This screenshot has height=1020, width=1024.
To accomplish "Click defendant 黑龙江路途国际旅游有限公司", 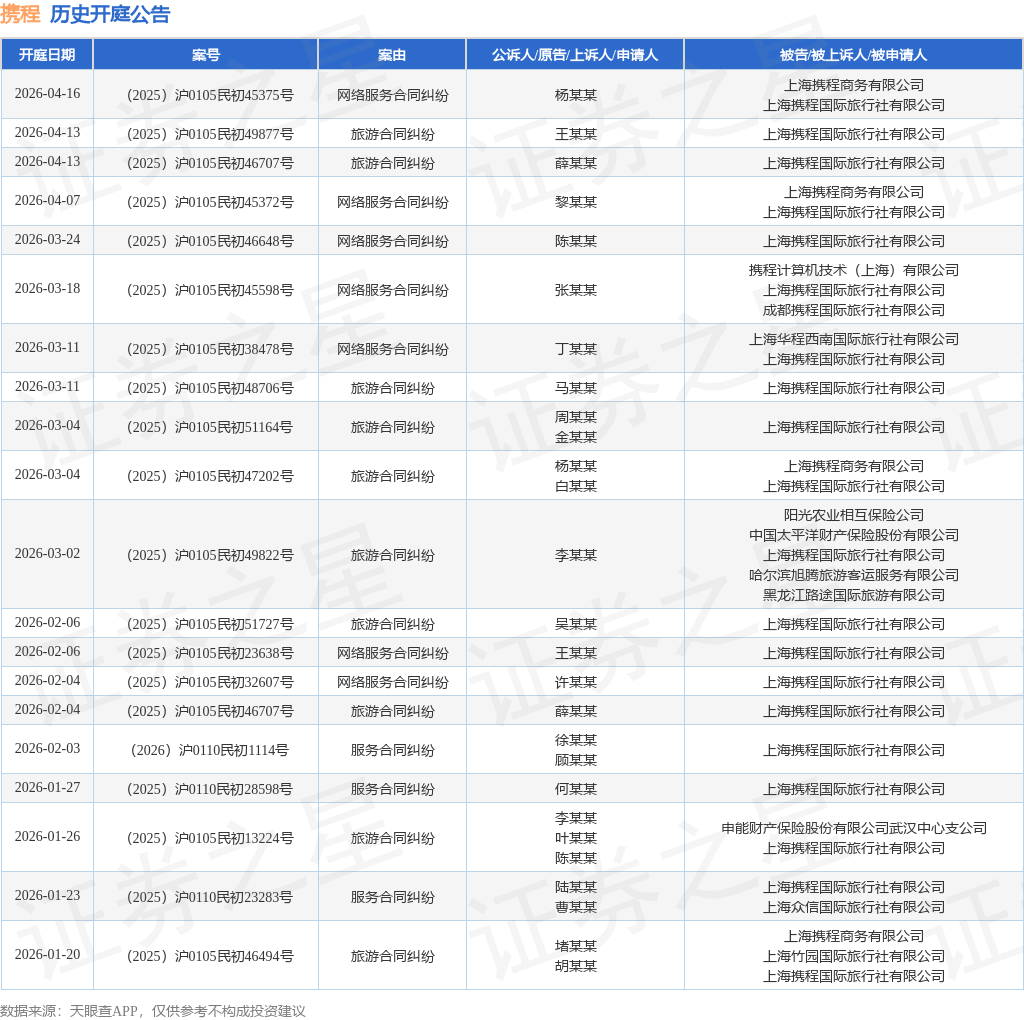I will click(854, 596).
